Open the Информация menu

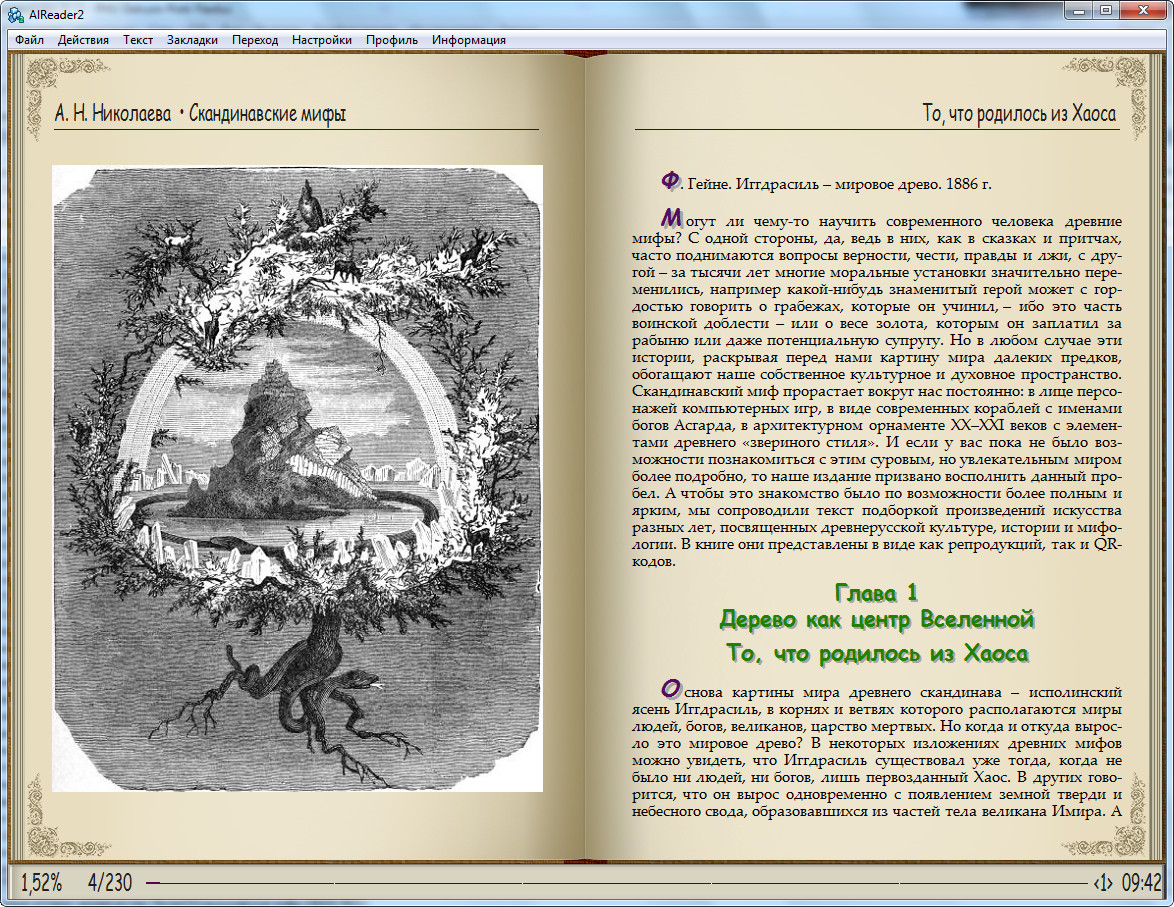[x=469, y=40]
